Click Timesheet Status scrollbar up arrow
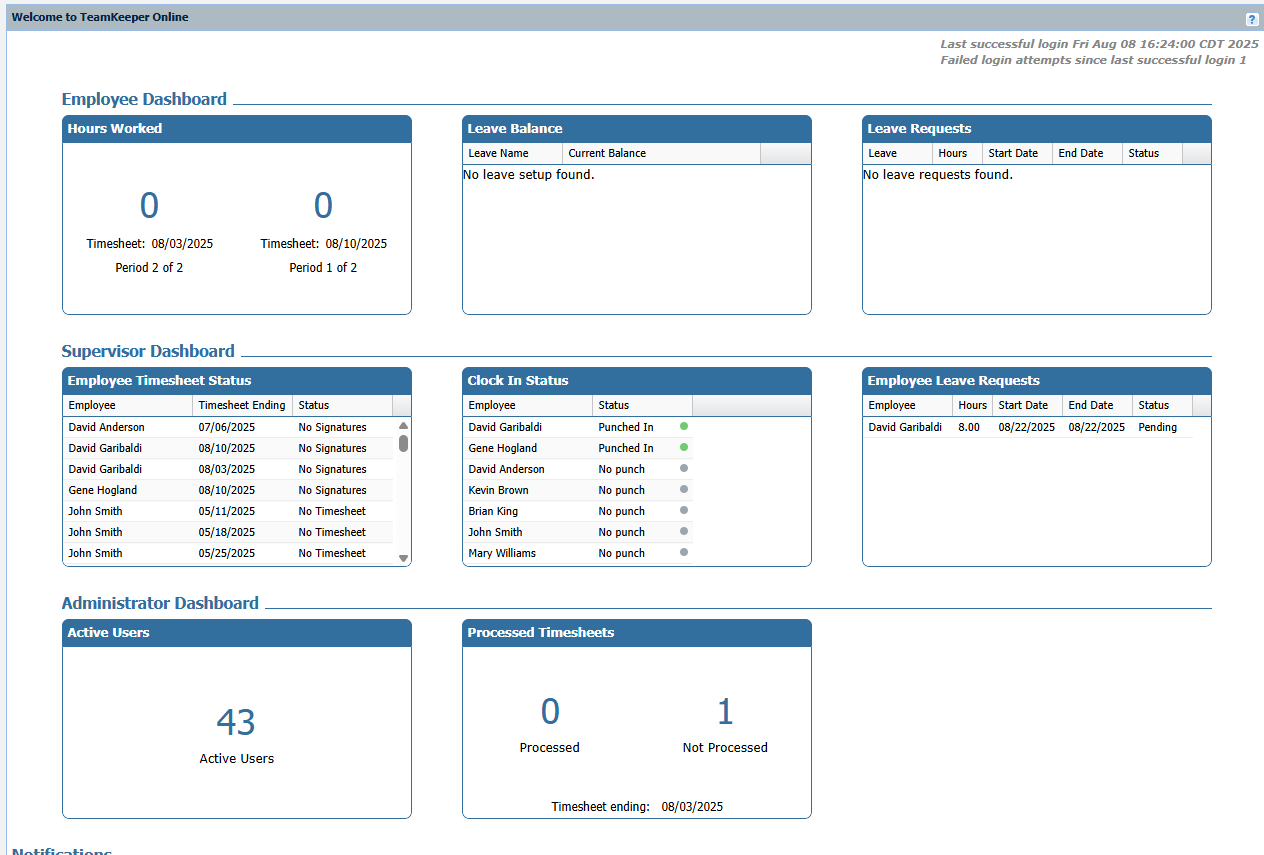 403,425
